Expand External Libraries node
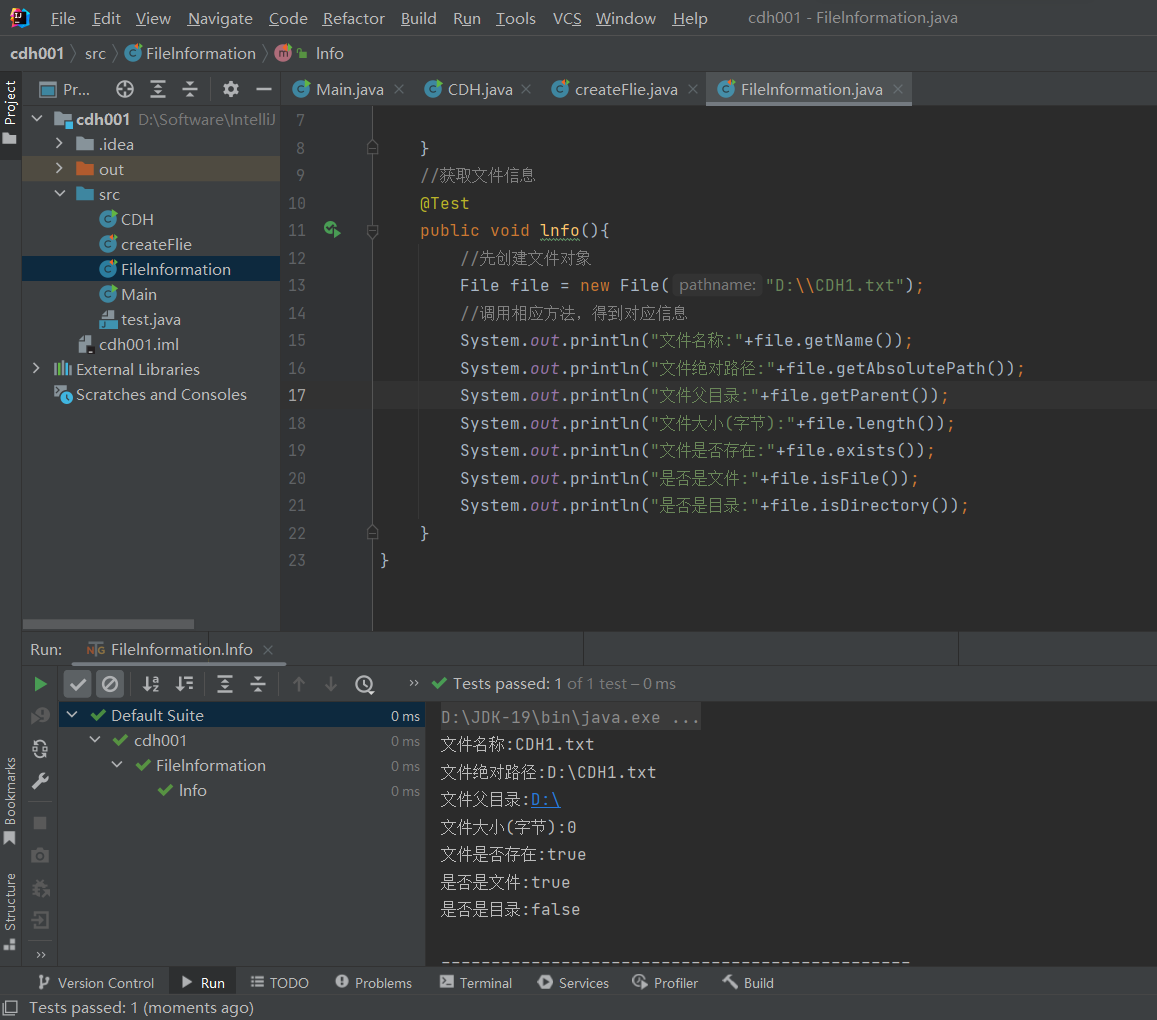1157x1020 pixels. point(37,369)
